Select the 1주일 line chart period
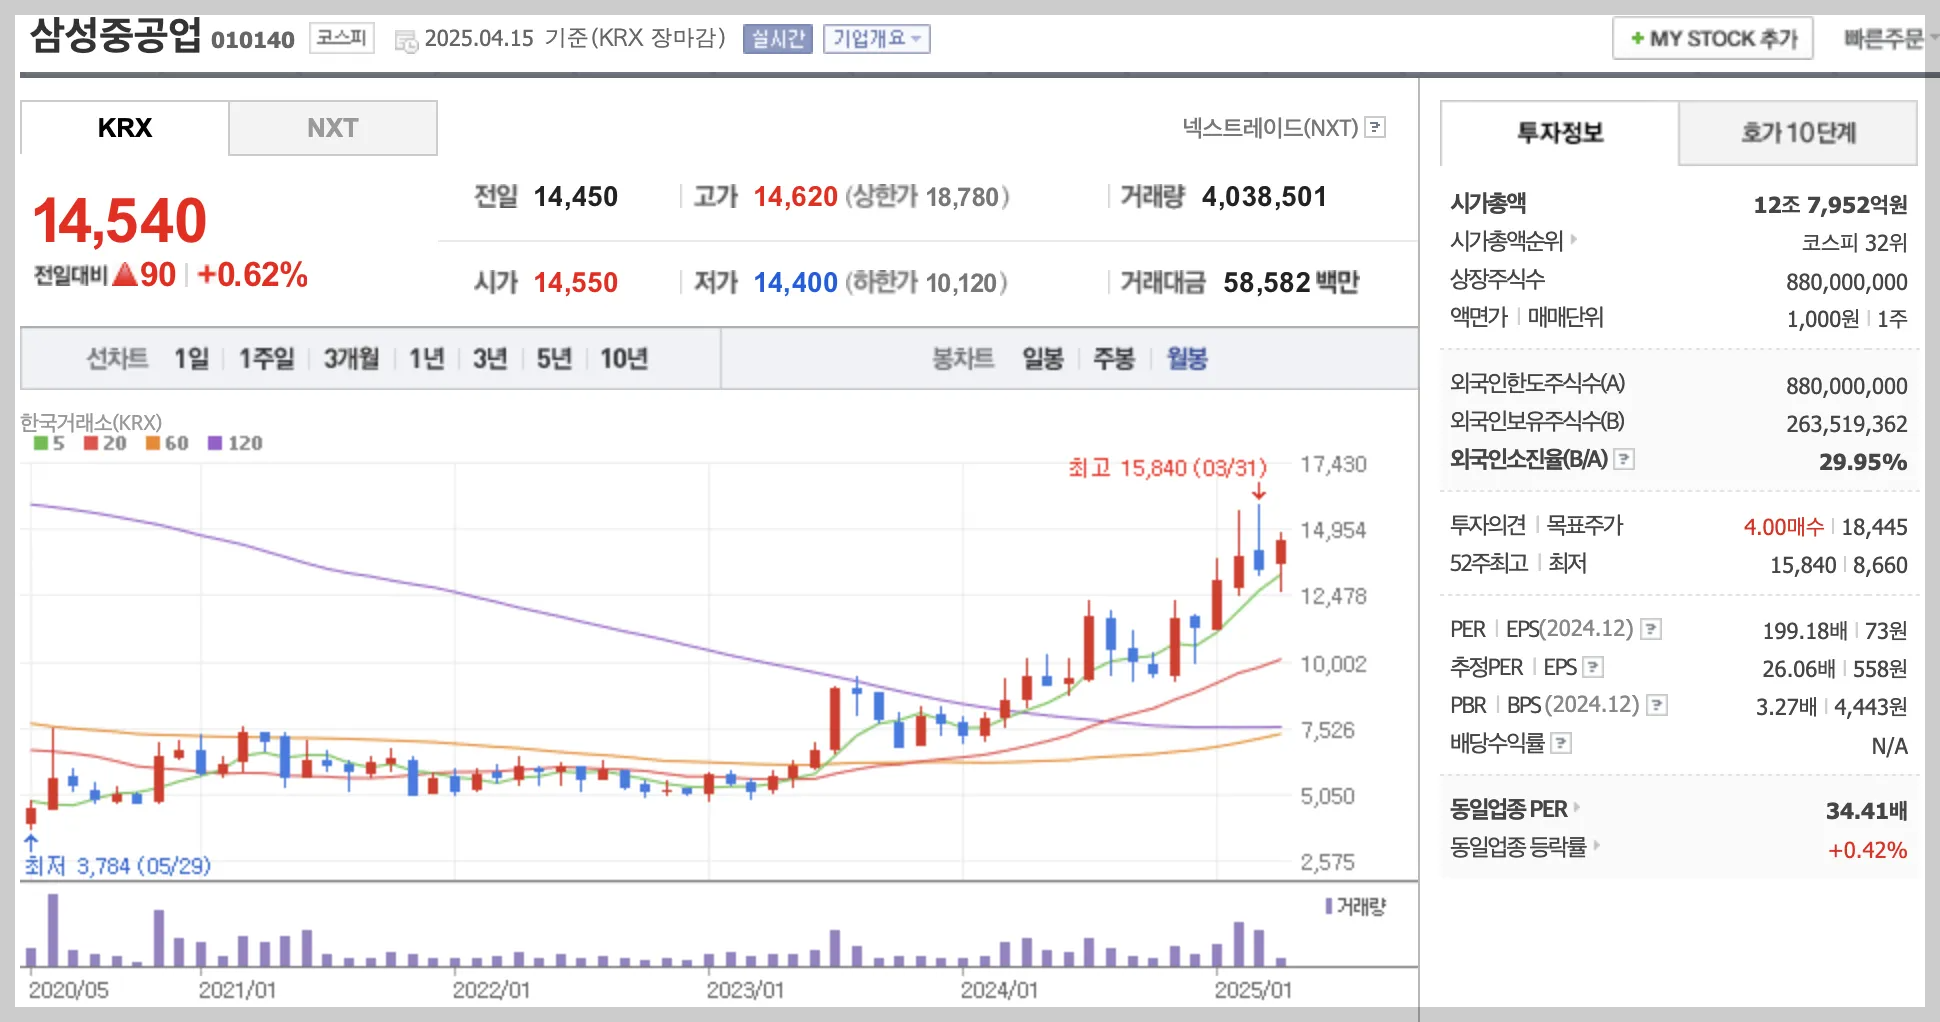This screenshot has width=1940, height=1022. pyautogui.click(x=266, y=358)
